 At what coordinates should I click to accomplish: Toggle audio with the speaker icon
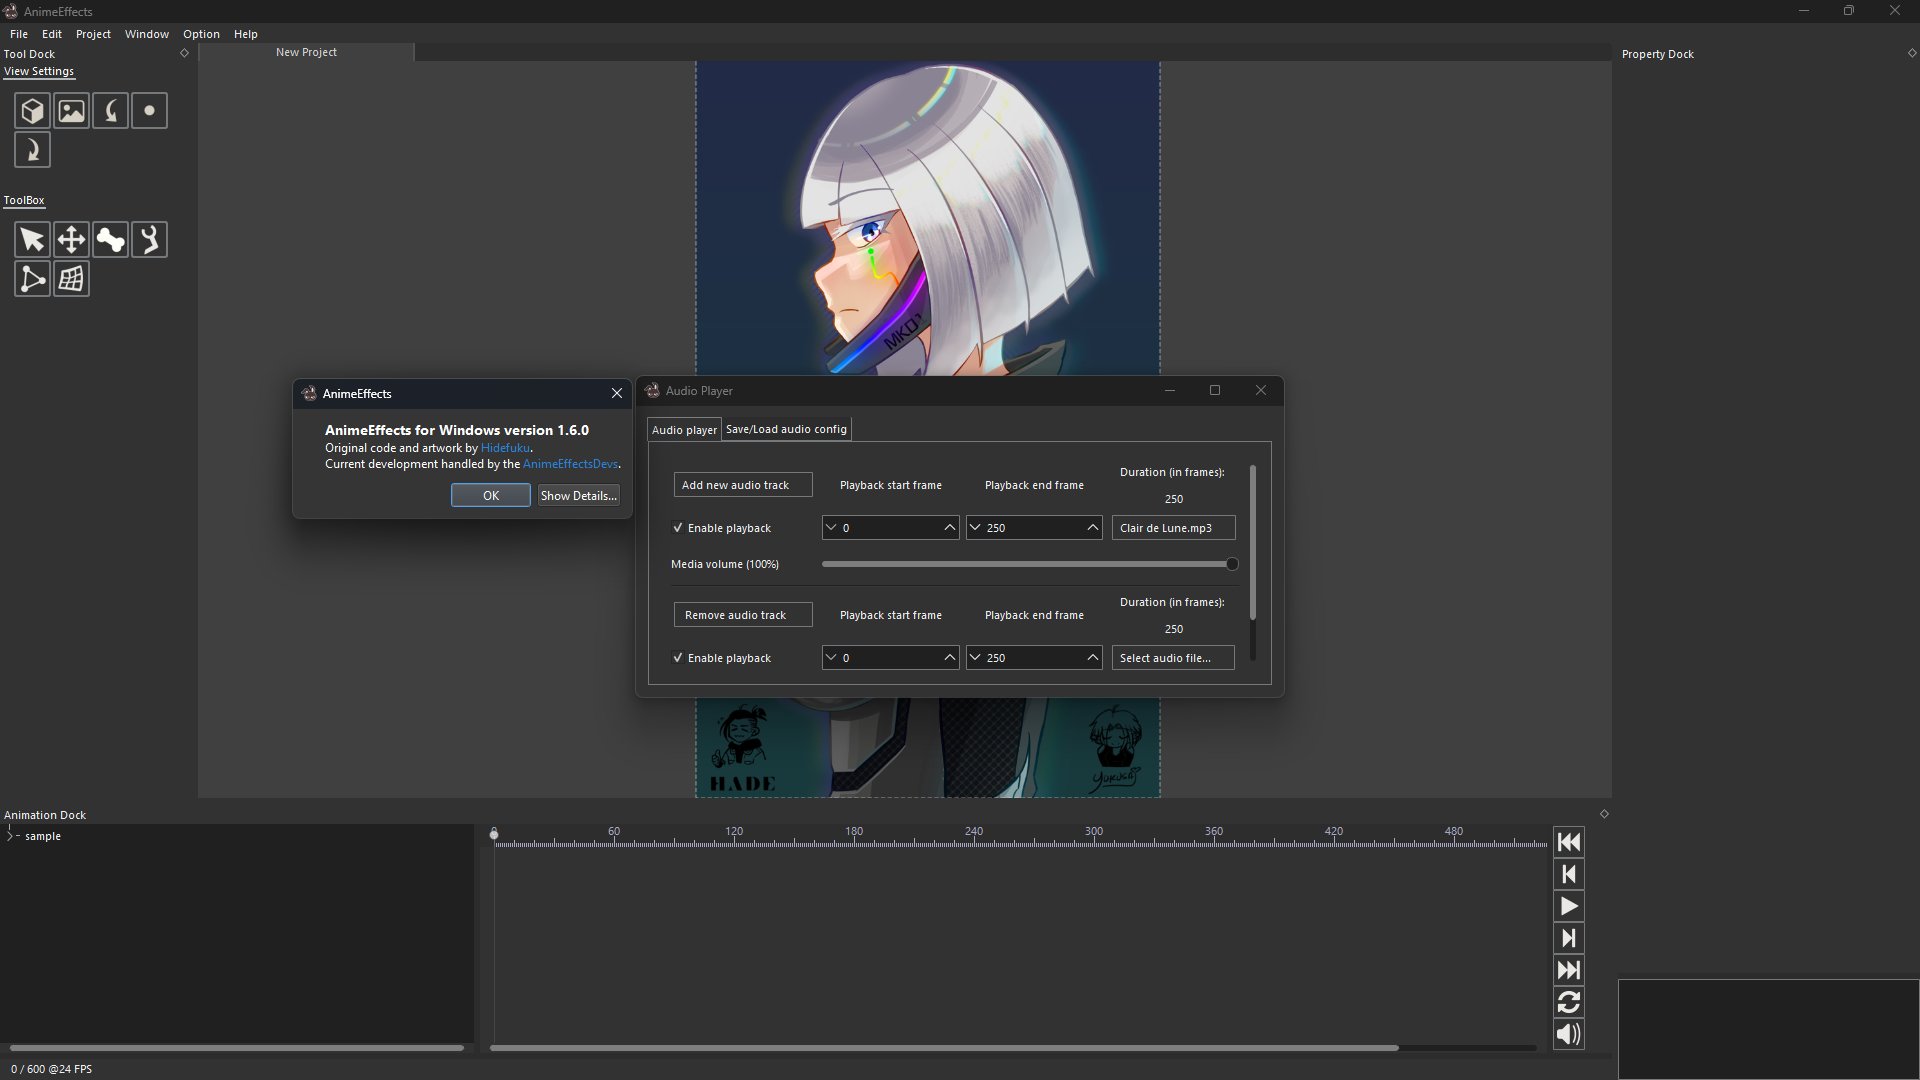pos(1568,1034)
